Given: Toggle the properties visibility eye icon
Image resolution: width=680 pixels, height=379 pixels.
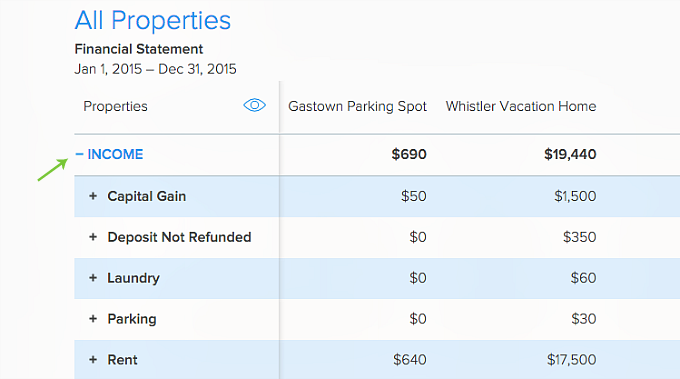Looking at the screenshot, I should point(255,105).
